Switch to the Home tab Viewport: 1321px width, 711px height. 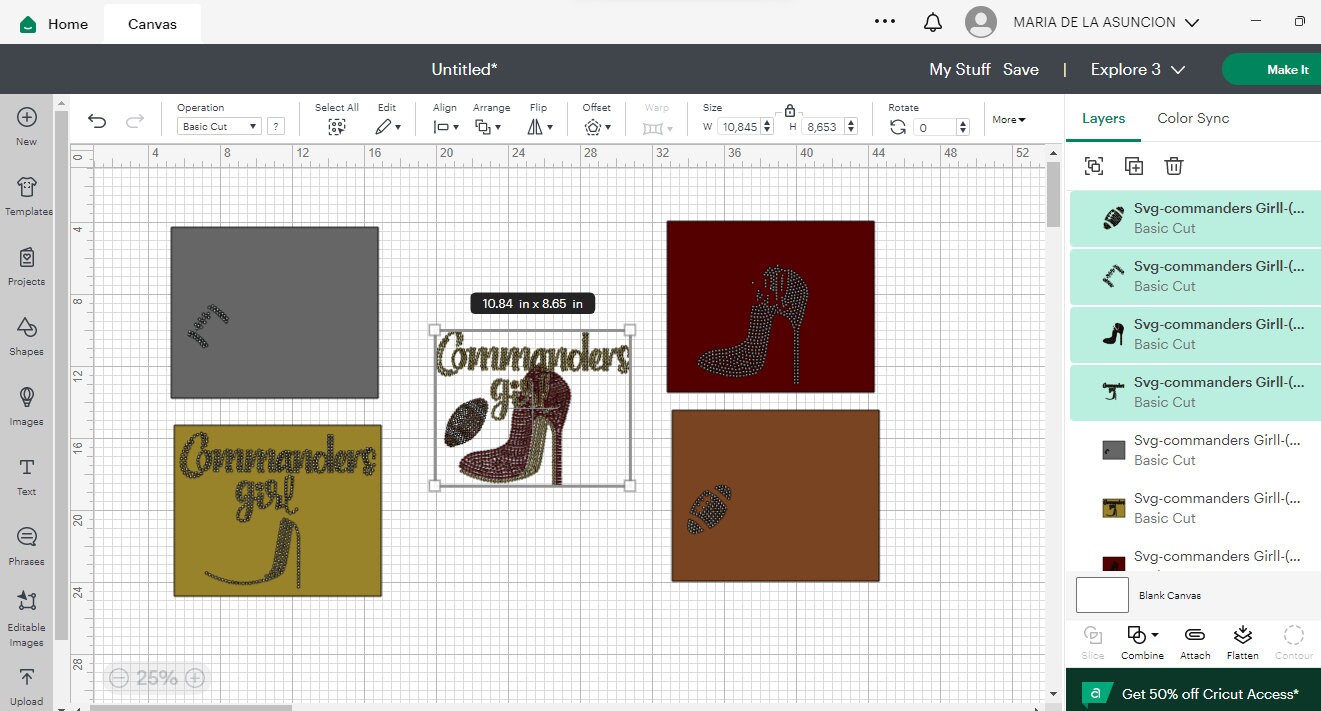click(x=54, y=23)
